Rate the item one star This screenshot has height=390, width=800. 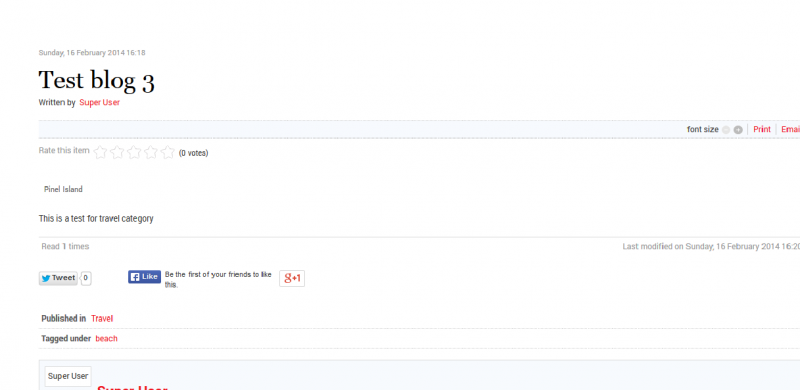(101, 152)
